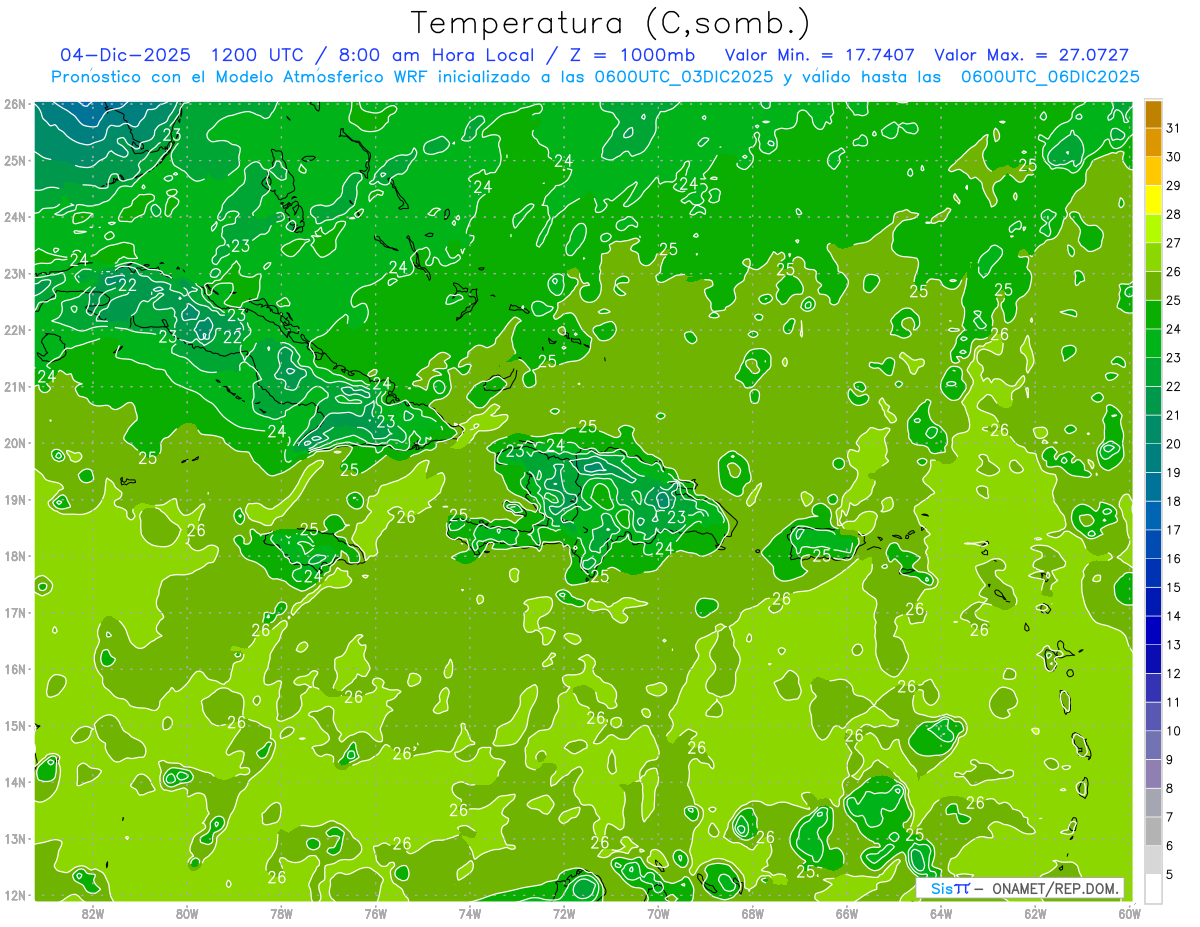Click the "14" value on the color scale

click(1173, 616)
